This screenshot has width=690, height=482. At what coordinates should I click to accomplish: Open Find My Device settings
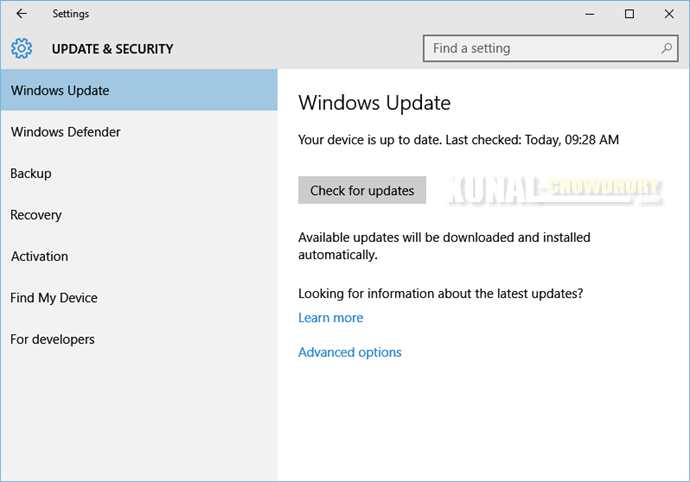tap(54, 298)
